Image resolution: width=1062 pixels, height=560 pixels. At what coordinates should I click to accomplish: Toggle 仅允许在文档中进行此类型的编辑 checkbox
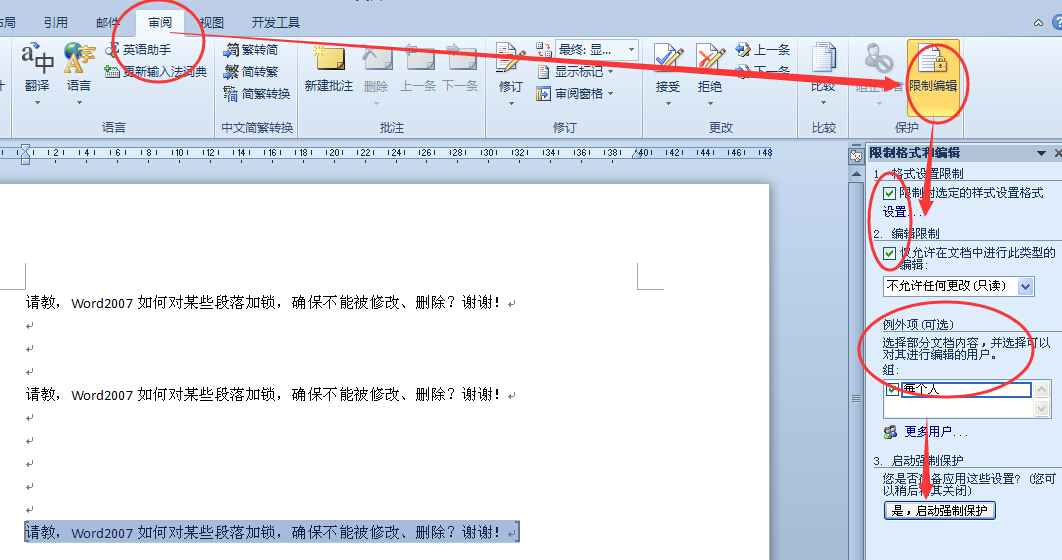[890, 254]
